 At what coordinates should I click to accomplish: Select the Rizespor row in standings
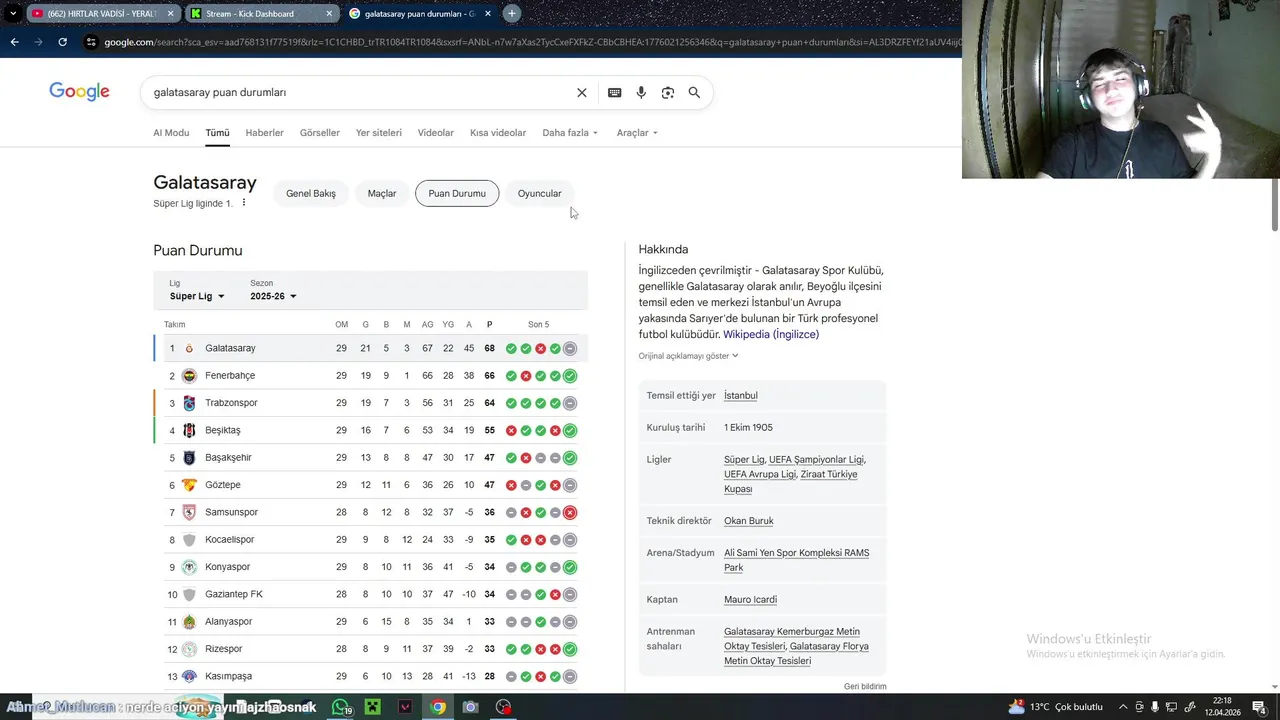[x=371, y=649]
